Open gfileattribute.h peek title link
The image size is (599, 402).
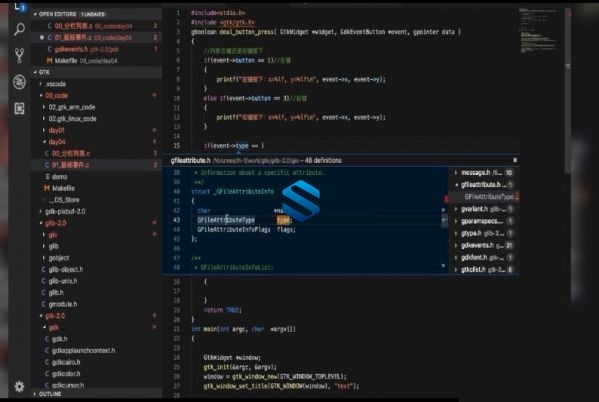click(190, 160)
